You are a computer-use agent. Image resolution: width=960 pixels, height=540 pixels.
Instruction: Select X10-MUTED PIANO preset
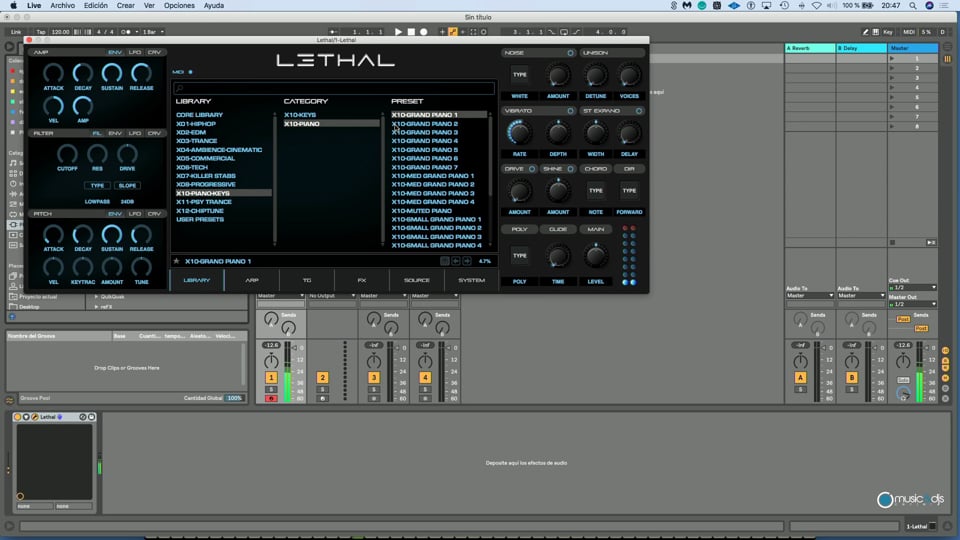pyautogui.click(x=422, y=211)
